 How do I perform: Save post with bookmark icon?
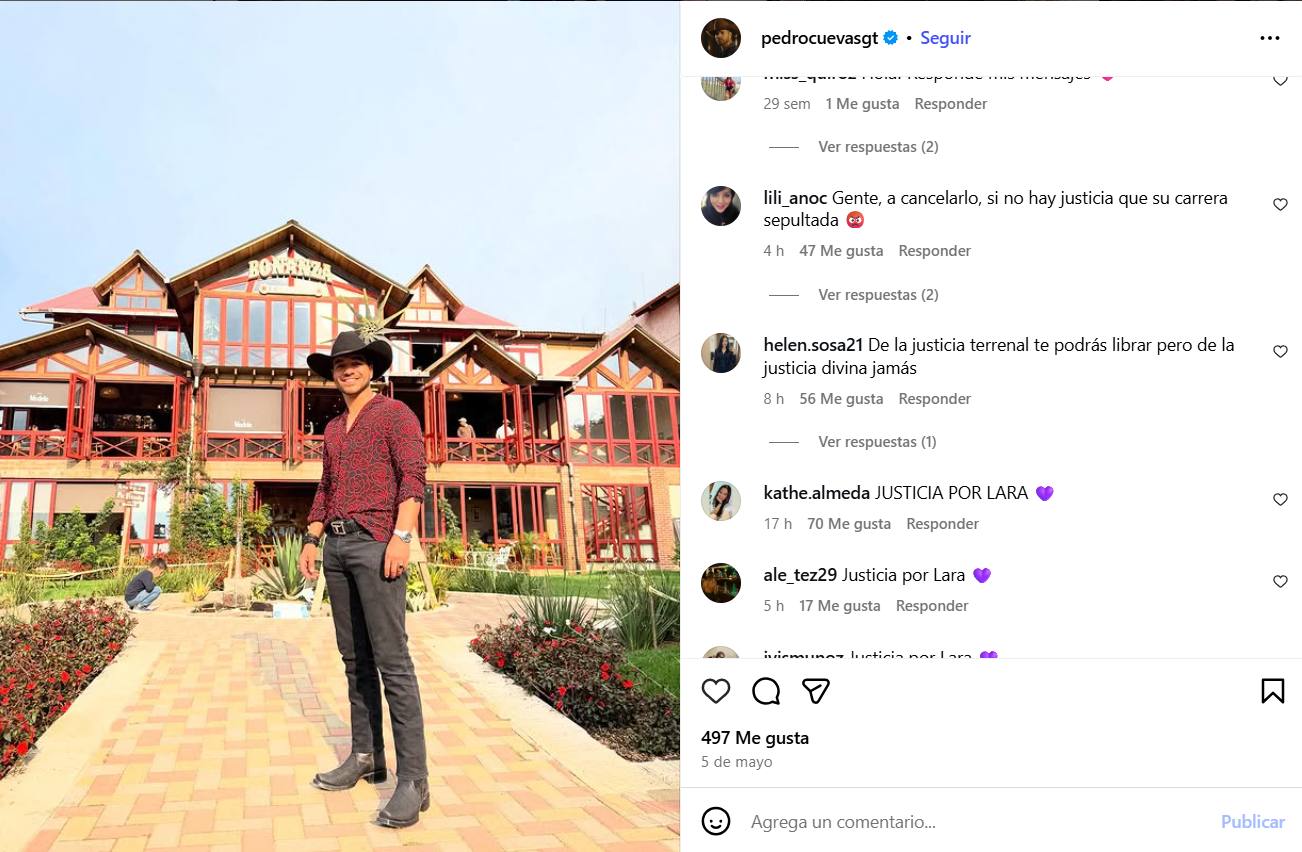pyautogui.click(x=1272, y=691)
